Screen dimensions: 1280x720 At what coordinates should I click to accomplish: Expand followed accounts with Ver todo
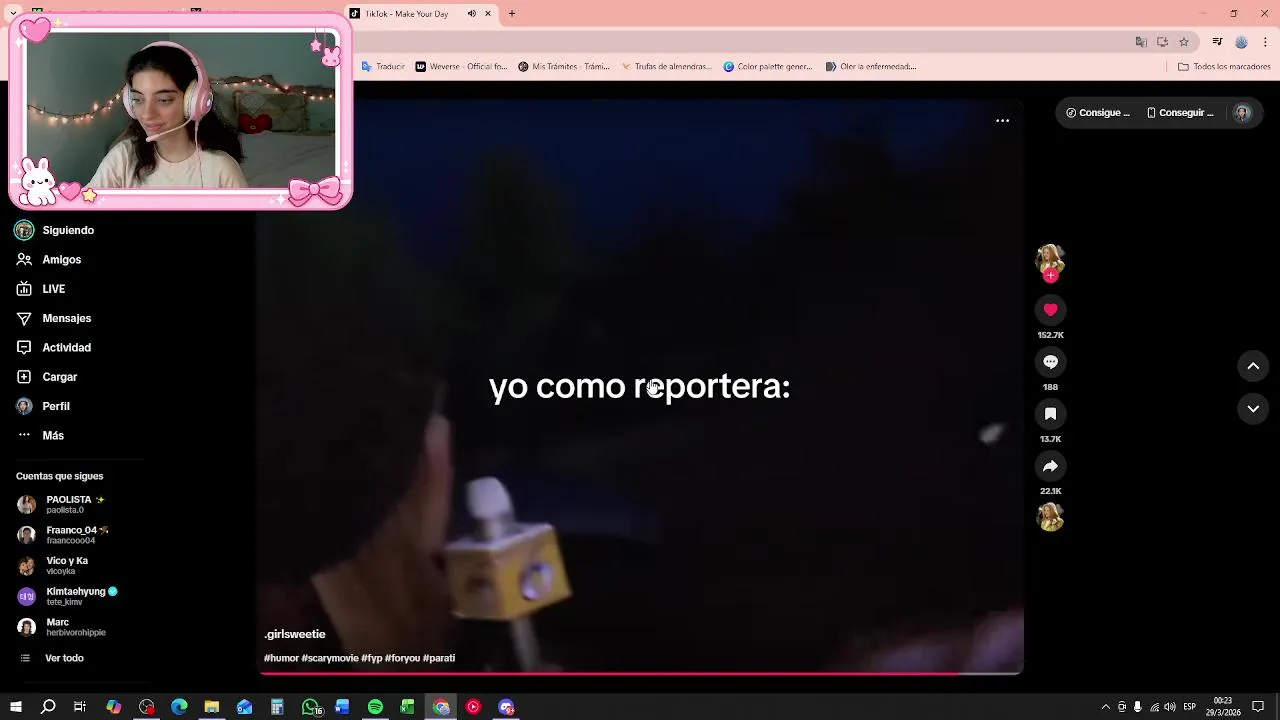coord(52,658)
